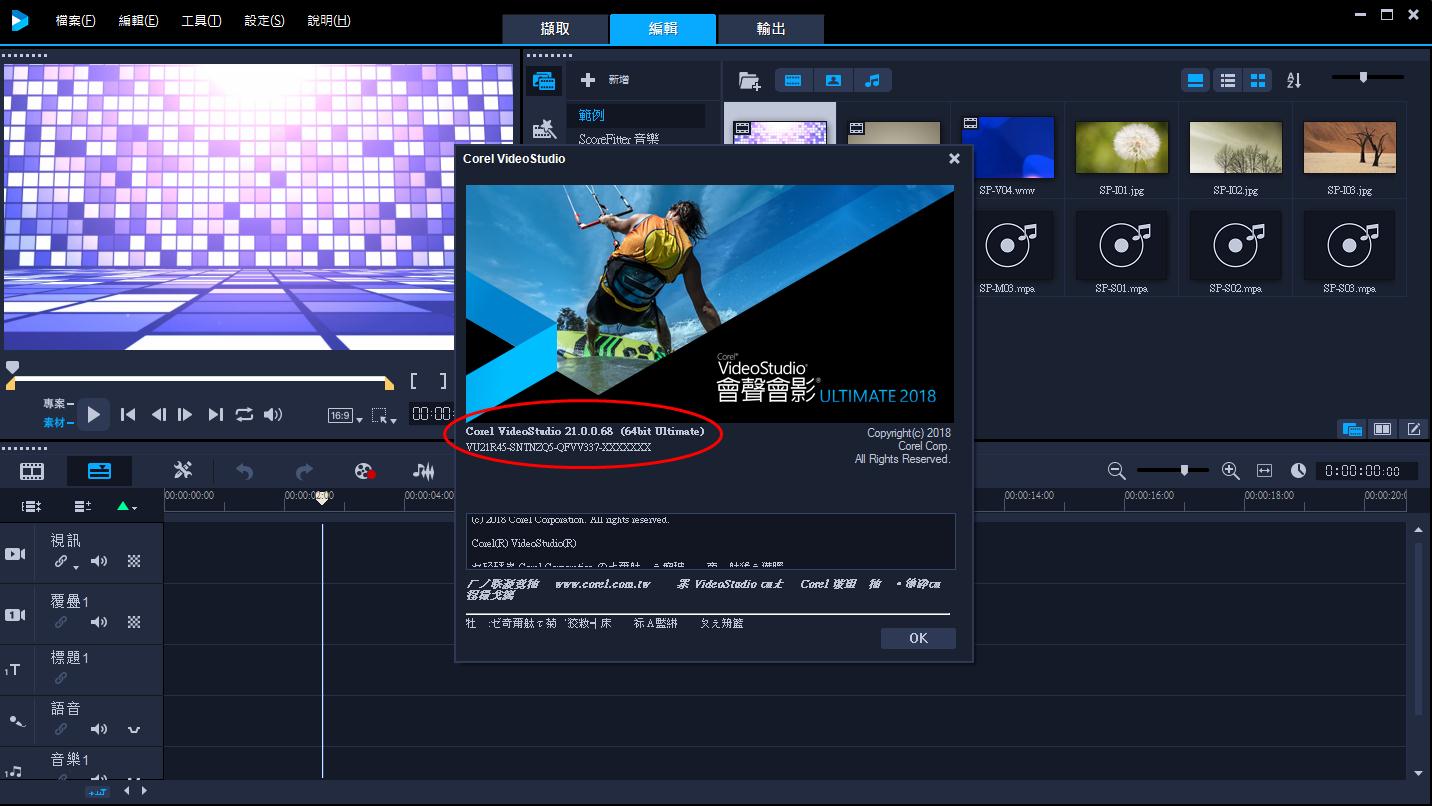Switch to the 輸出 tab
Screen dimensions: 1432x806
pos(771,29)
